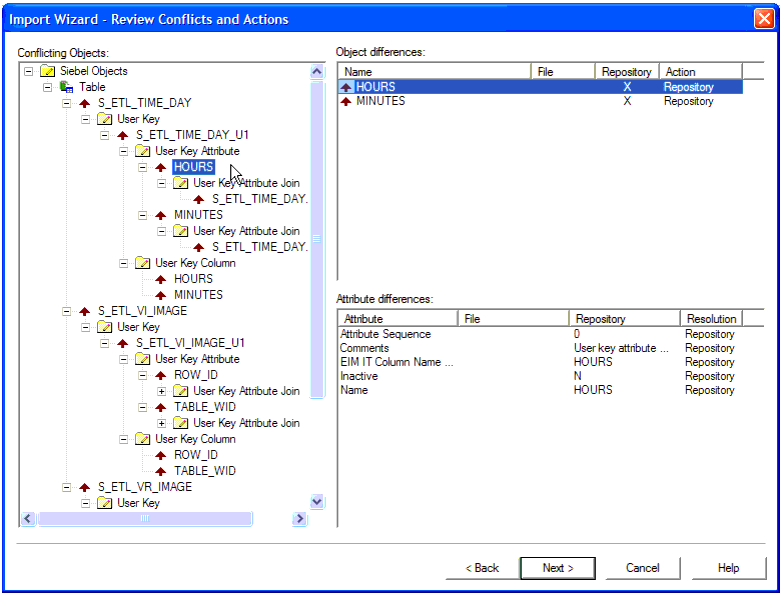The image size is (782, 595).
Task: Cancel the Import Wizard
Action: coord(643,568)
